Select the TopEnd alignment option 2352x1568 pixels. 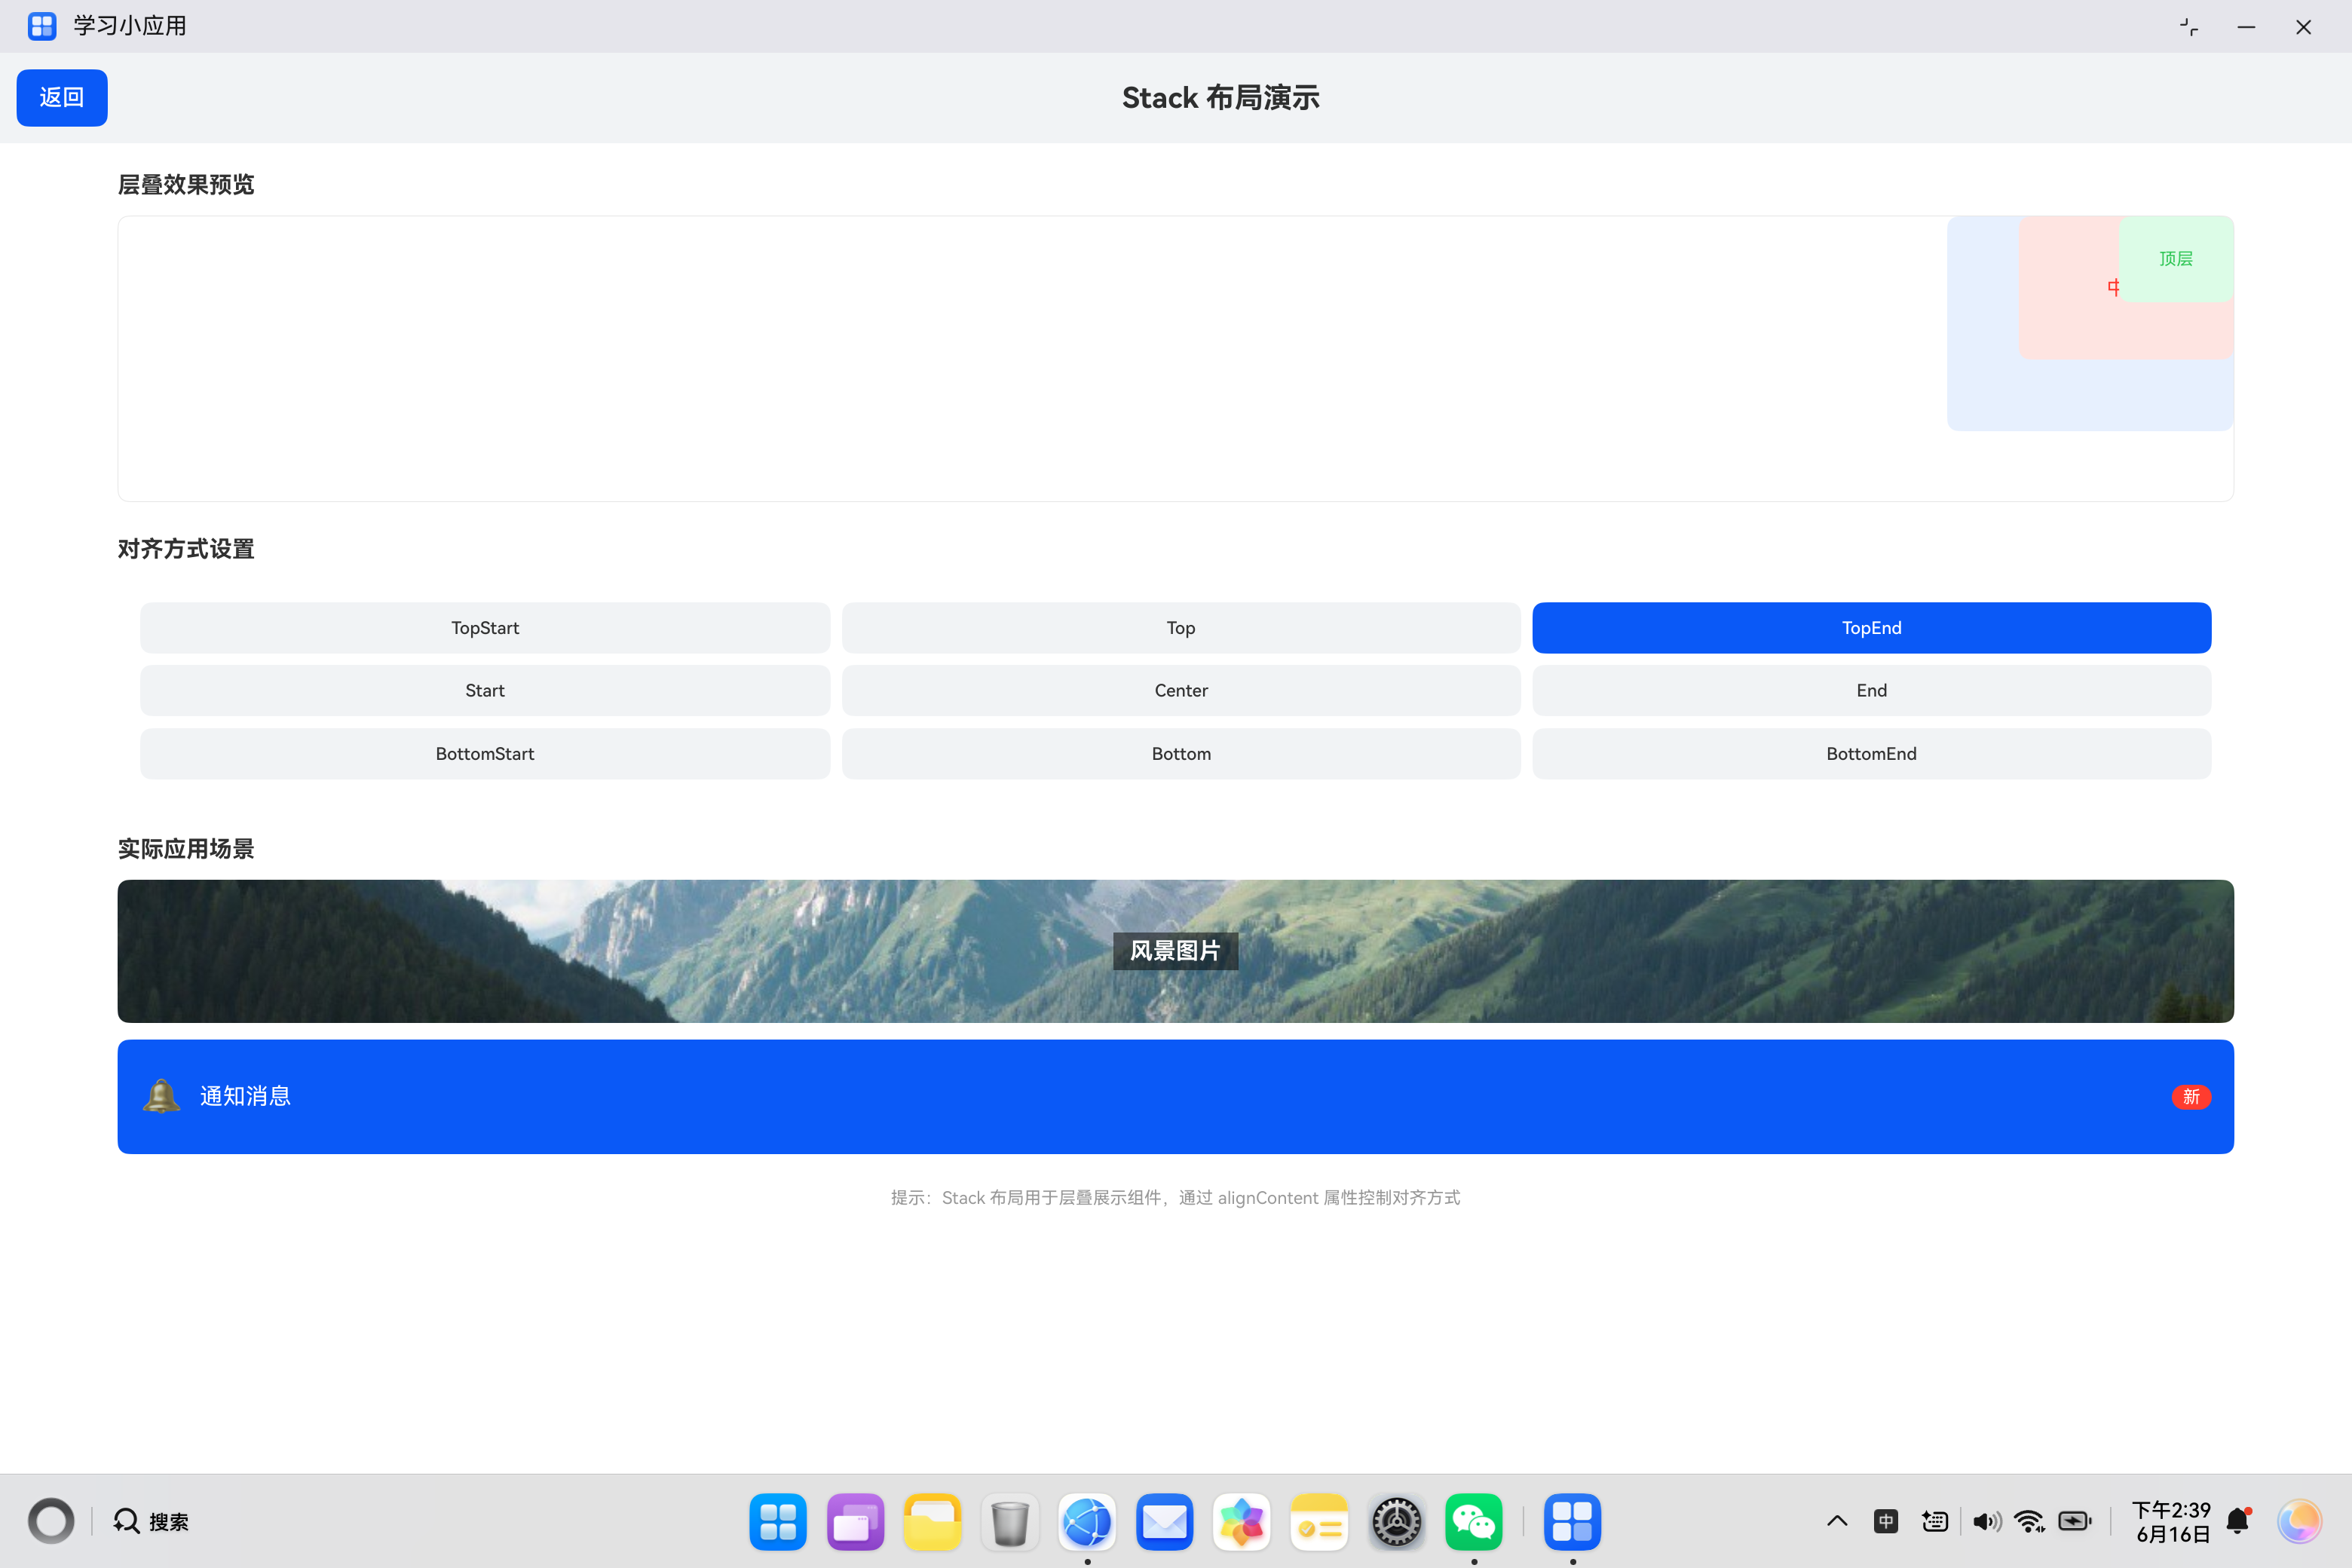(x=1871, y=628)
